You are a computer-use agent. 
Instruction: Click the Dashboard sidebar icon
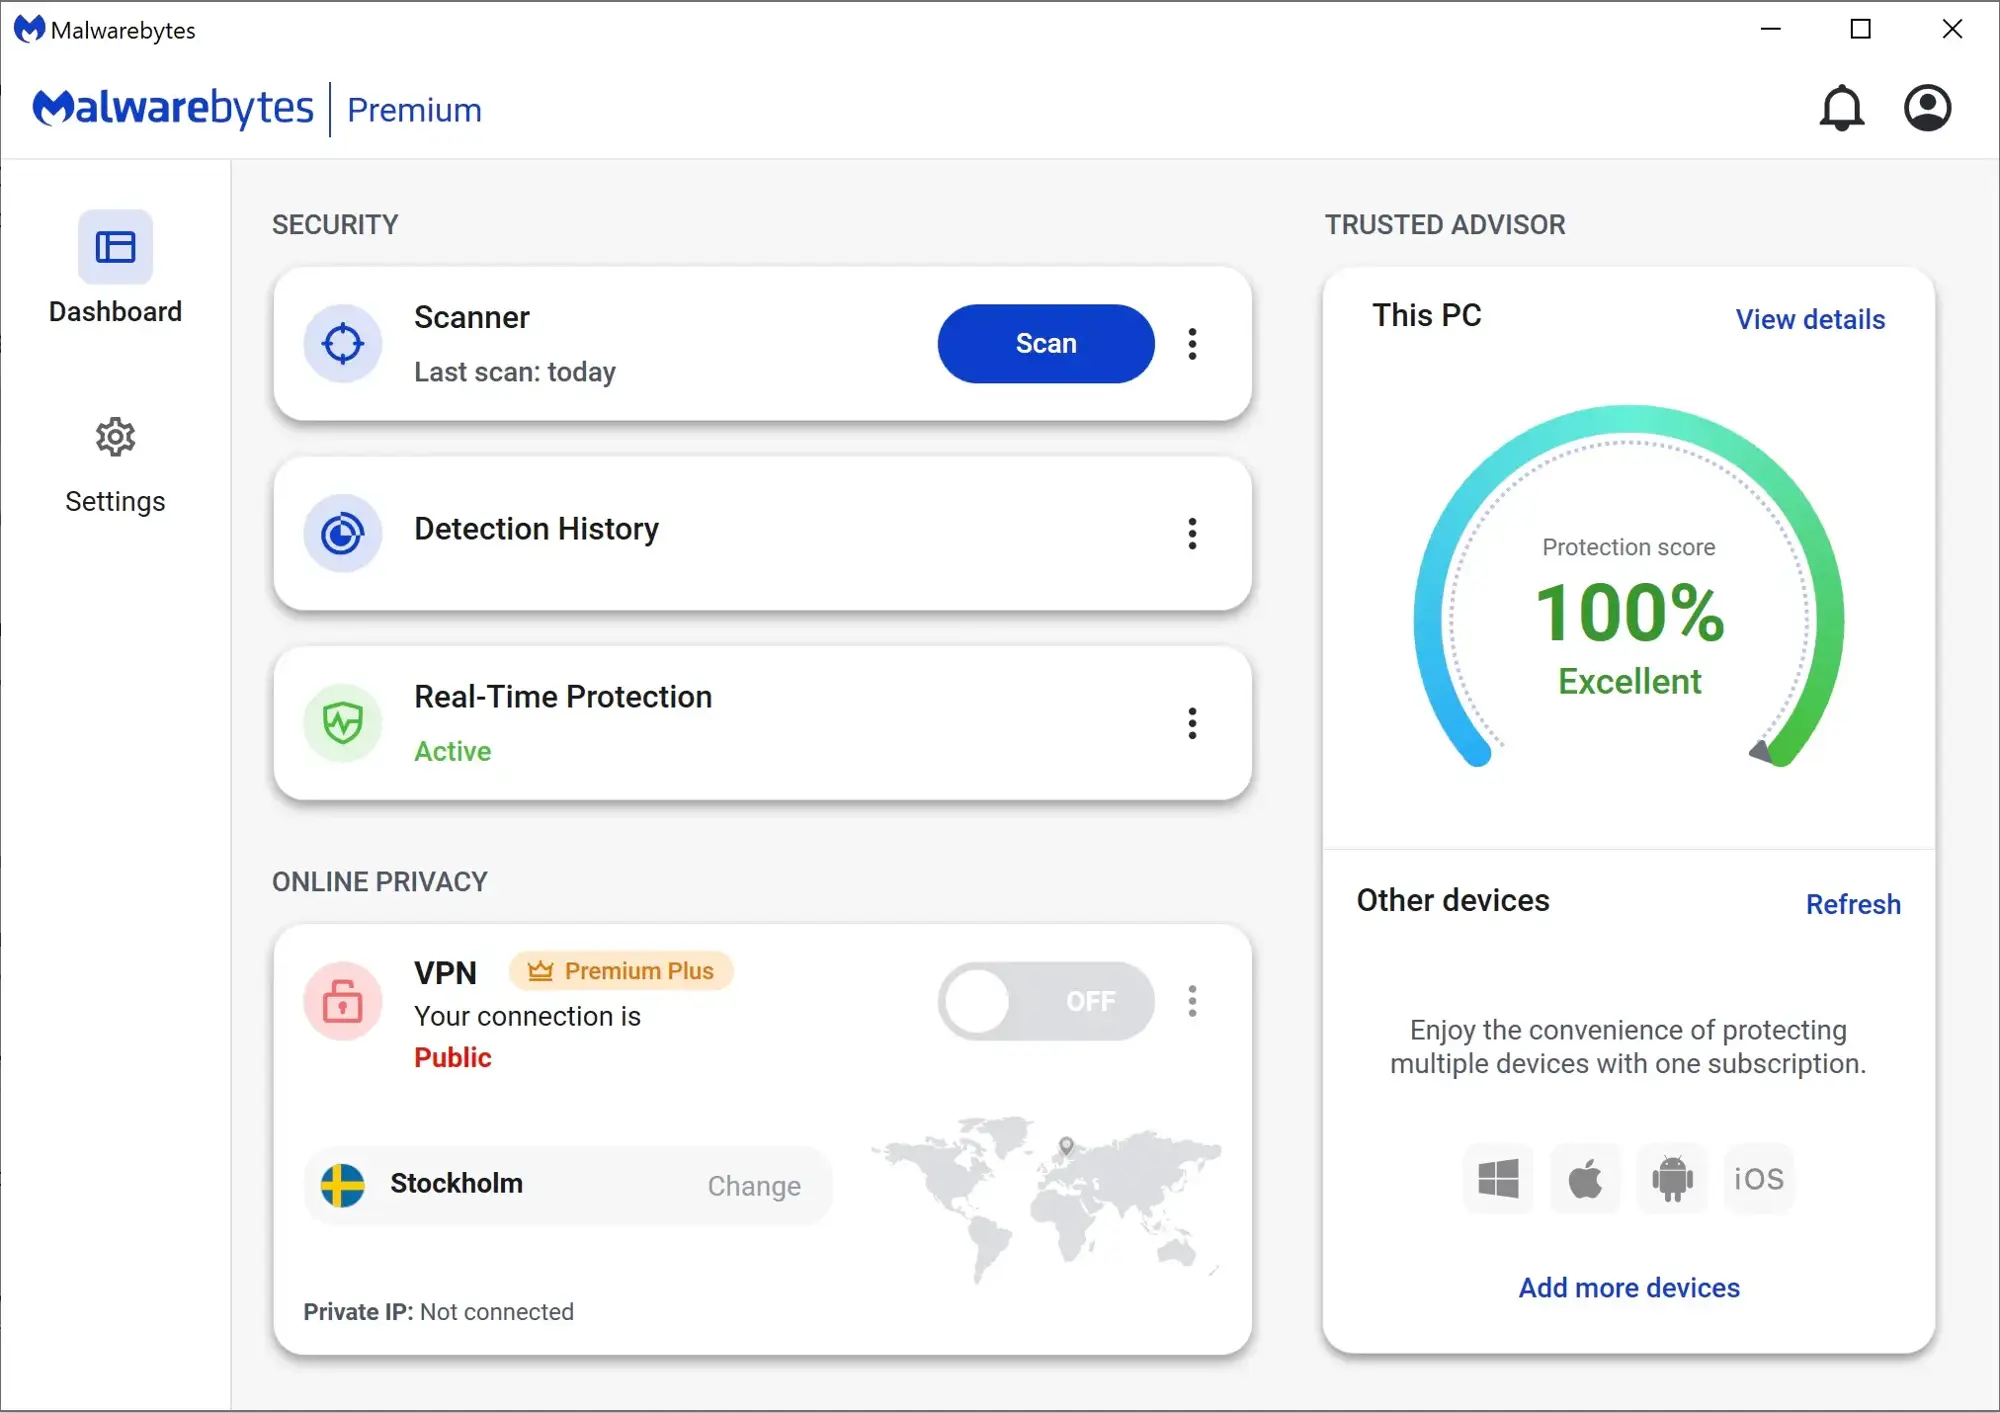[x=116, y=248]
